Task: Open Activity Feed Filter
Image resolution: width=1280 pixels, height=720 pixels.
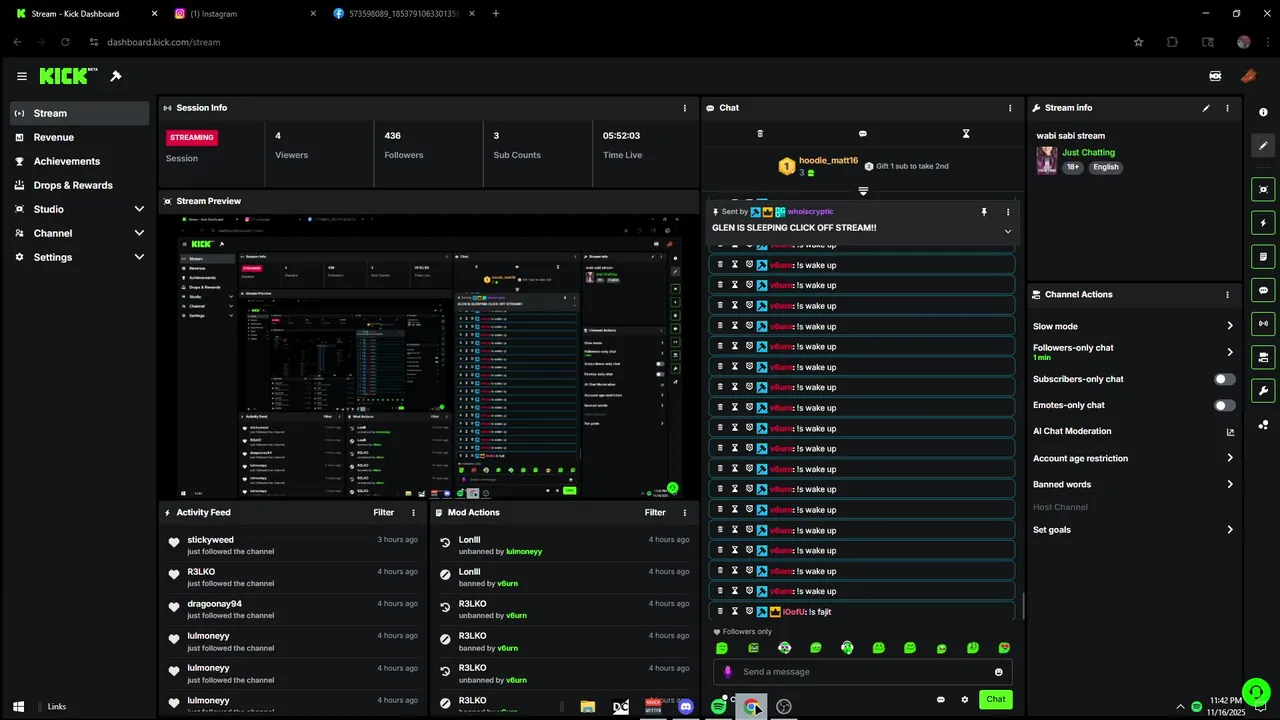Action: [384, 513]
